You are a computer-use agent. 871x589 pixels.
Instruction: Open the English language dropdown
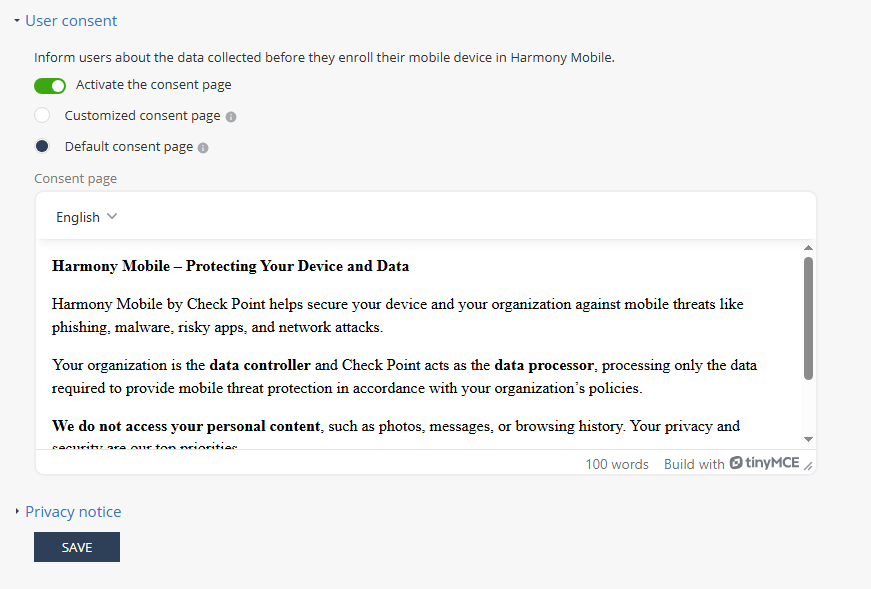pyautogui.click(x=86, y=217)
